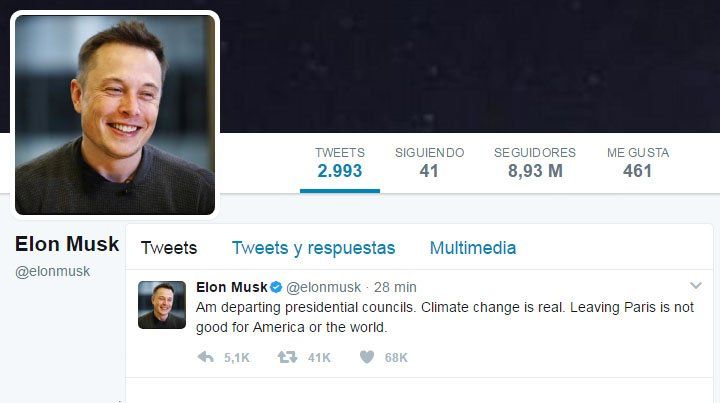Click the Elon Musk name under the photo
Screen dimensions: 720x403
(x=67, y=244)
